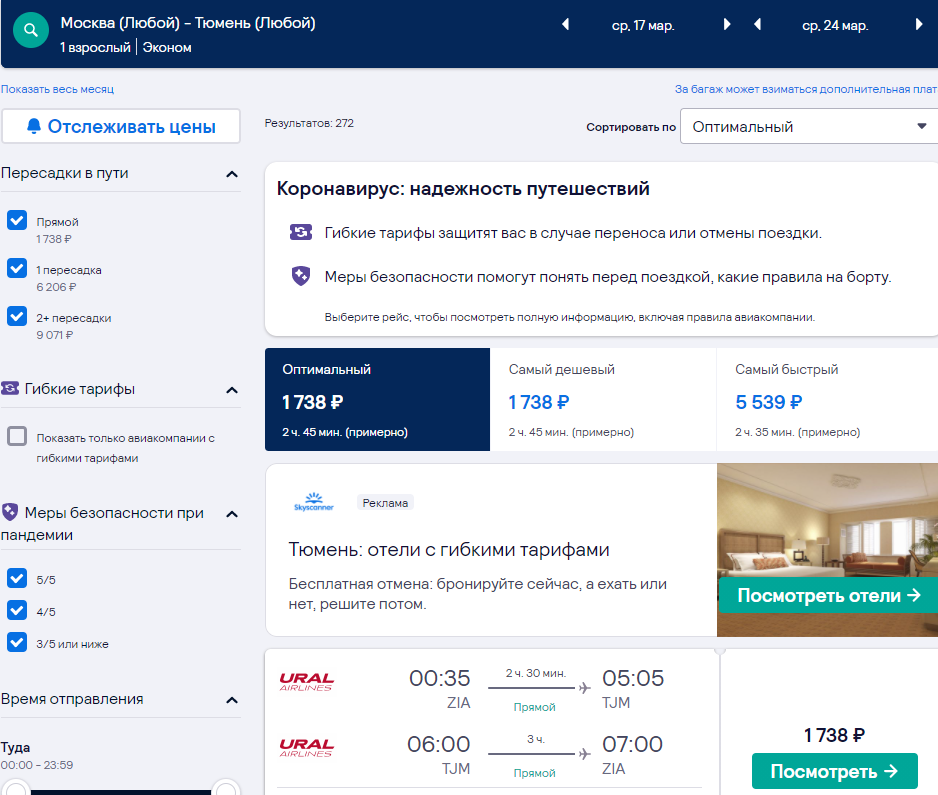
Task: Collapse Меры безопасности при пандемии section
Action: pyautogui.click(x=232, y=514)
